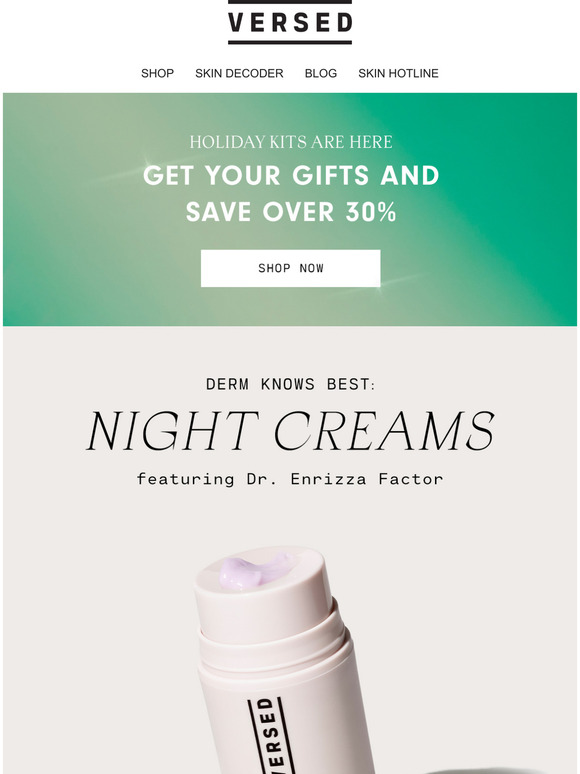Open the night cream bottle image
Viewport: 580px width, 774px height.
[283, 661]
